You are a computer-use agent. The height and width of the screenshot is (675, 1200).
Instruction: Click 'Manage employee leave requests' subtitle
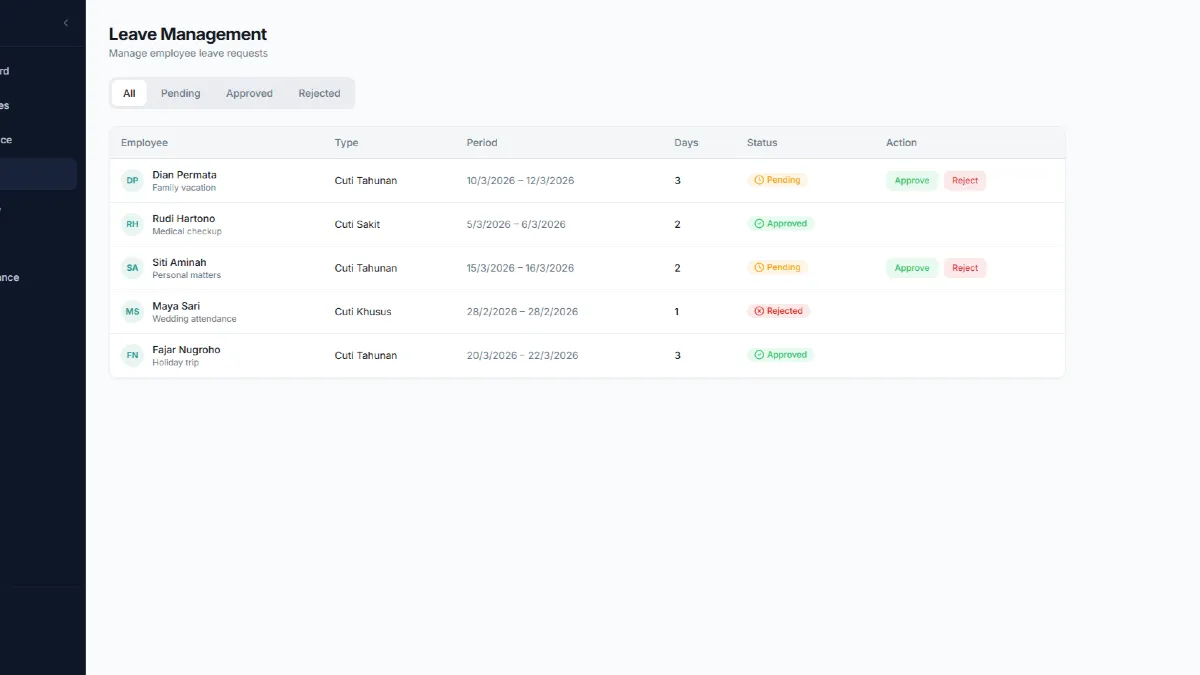click(x=188, y=53)
